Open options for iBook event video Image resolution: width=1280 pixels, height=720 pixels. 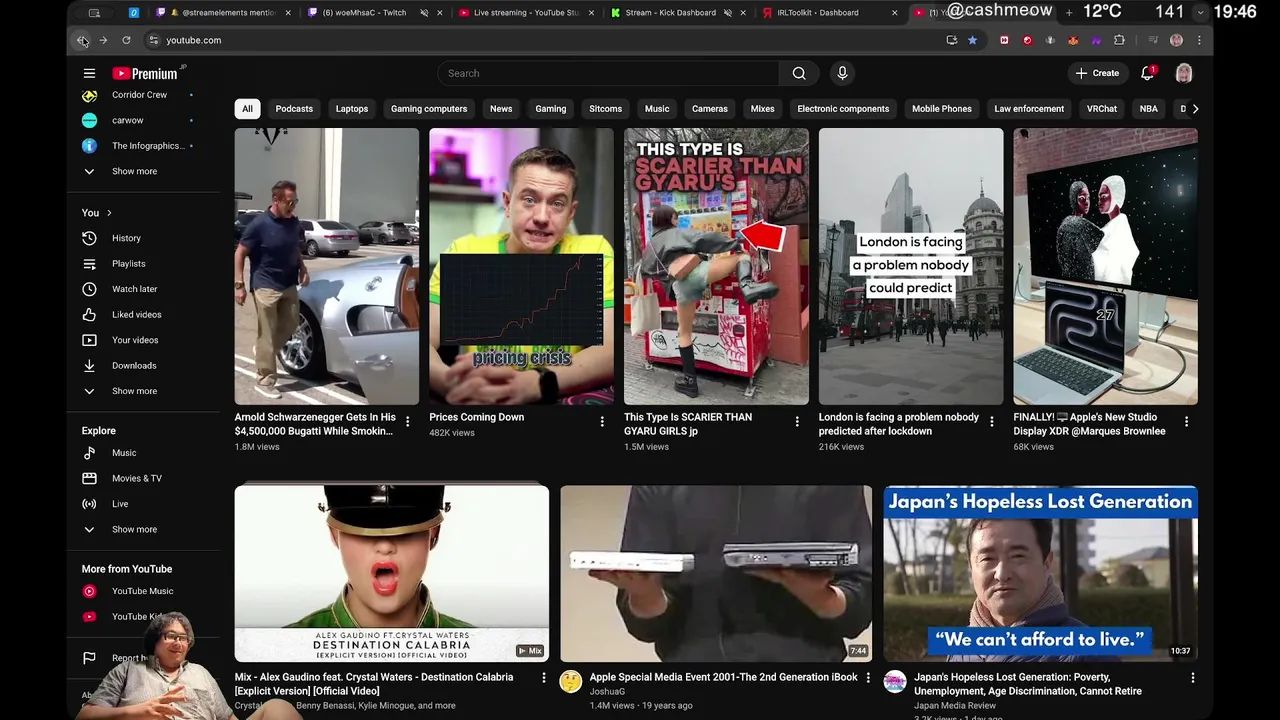point(868,678)
